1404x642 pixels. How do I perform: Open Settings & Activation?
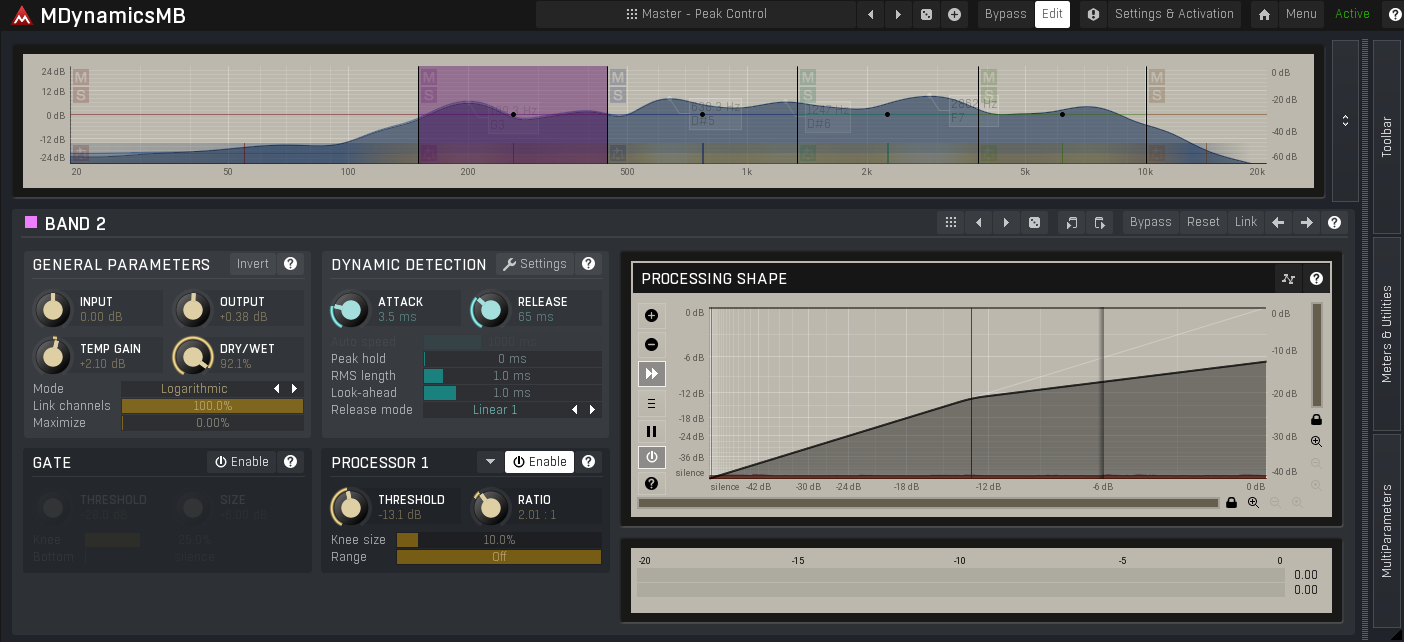pyautogui.click(x=1174, y=14)
